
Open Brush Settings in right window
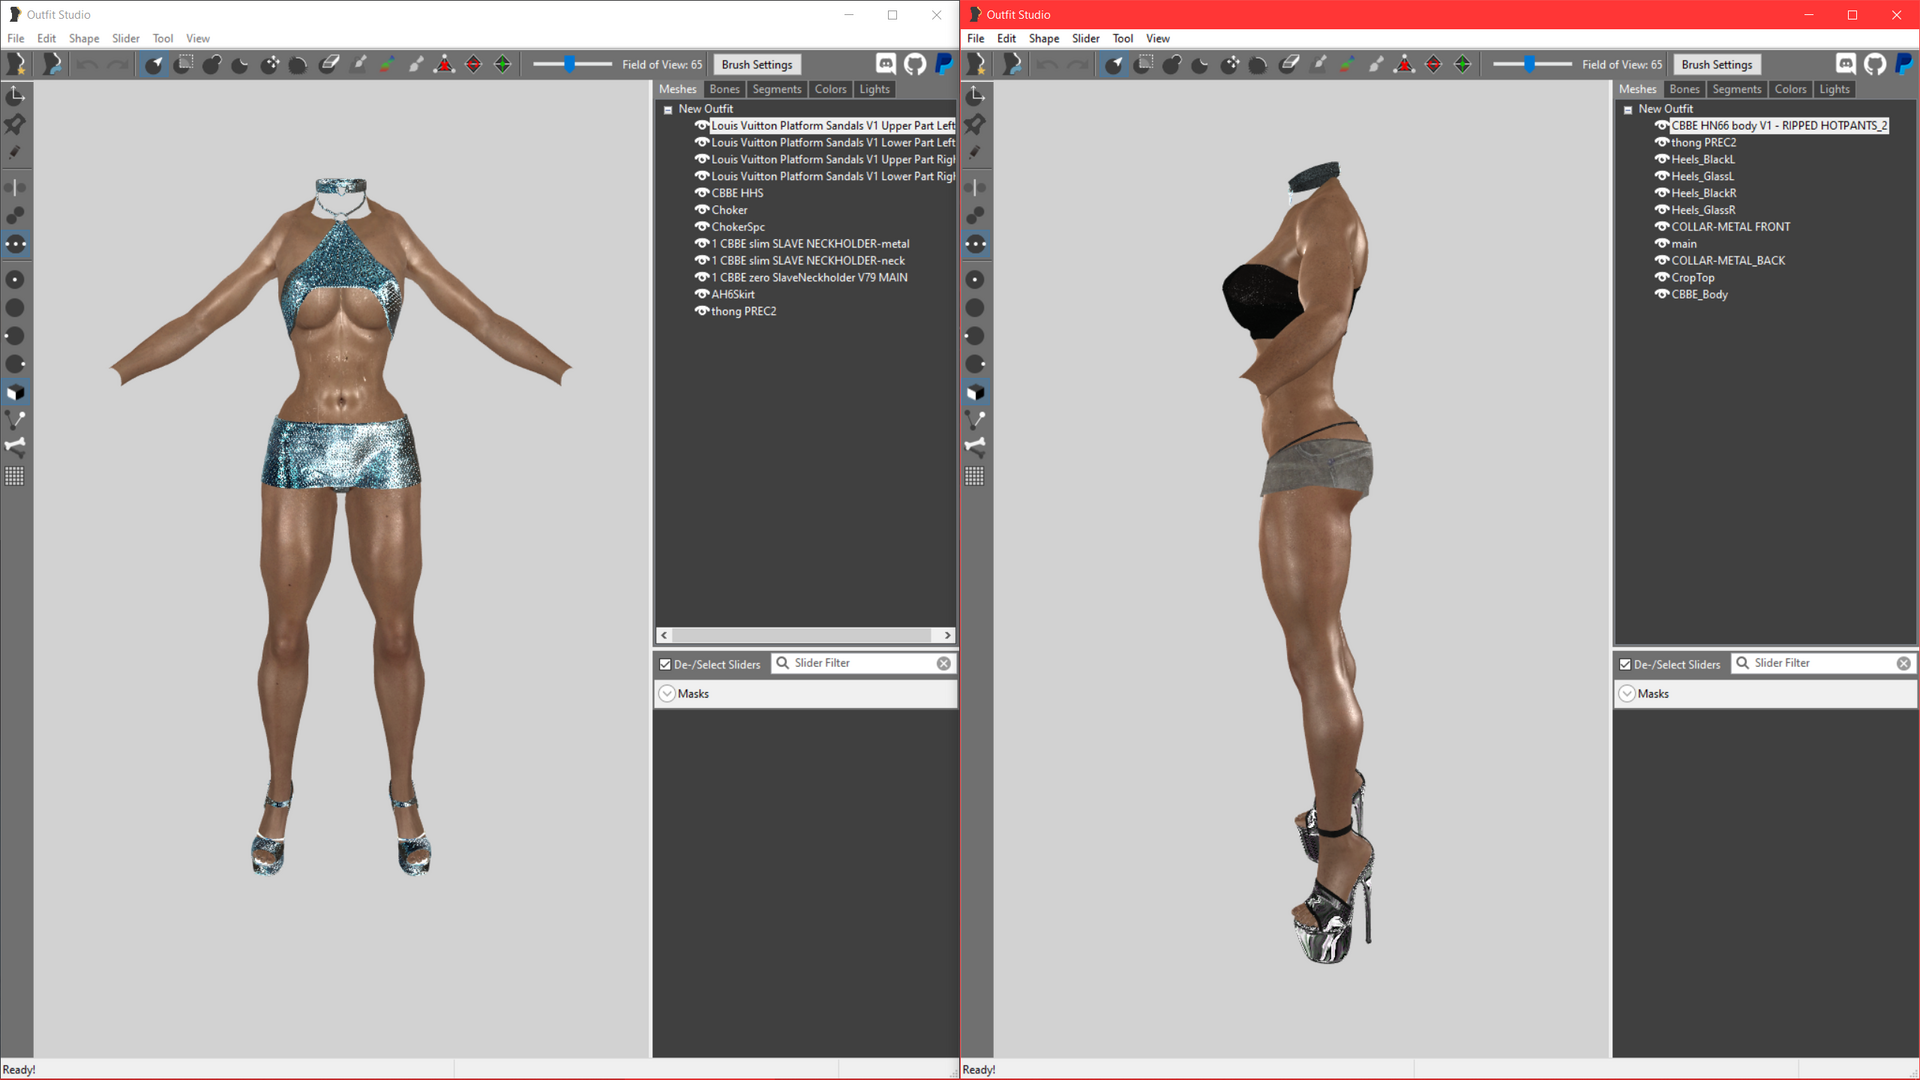[1717, 65]
